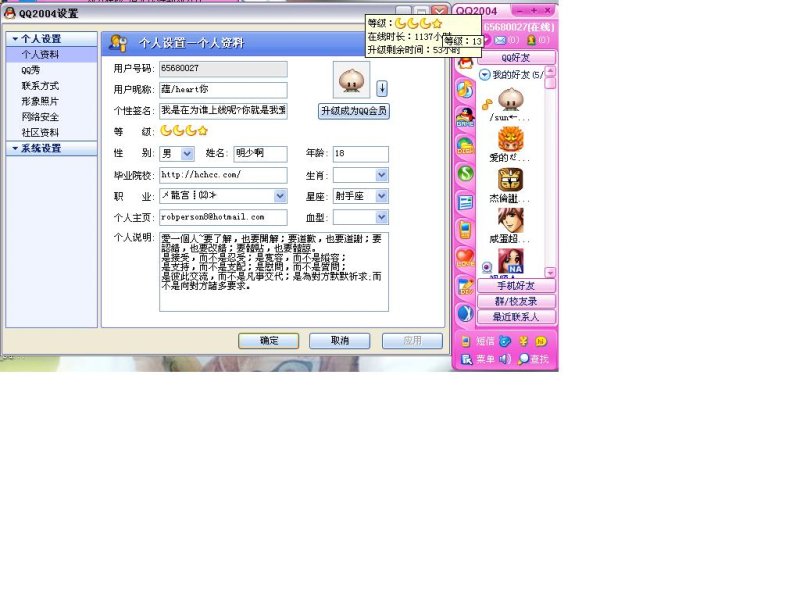Open the 职业 occupation dropdown
The image size is (800, 600).
click(280, 196)
